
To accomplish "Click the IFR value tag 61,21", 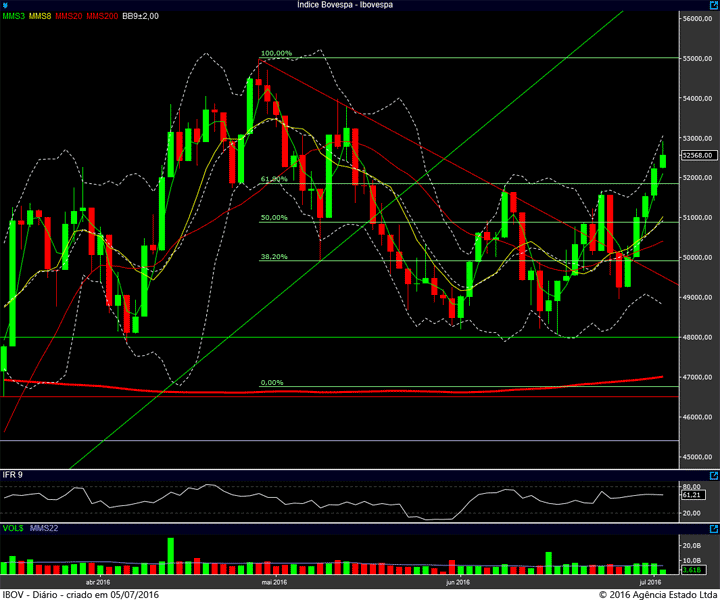I will click(692, 495).
